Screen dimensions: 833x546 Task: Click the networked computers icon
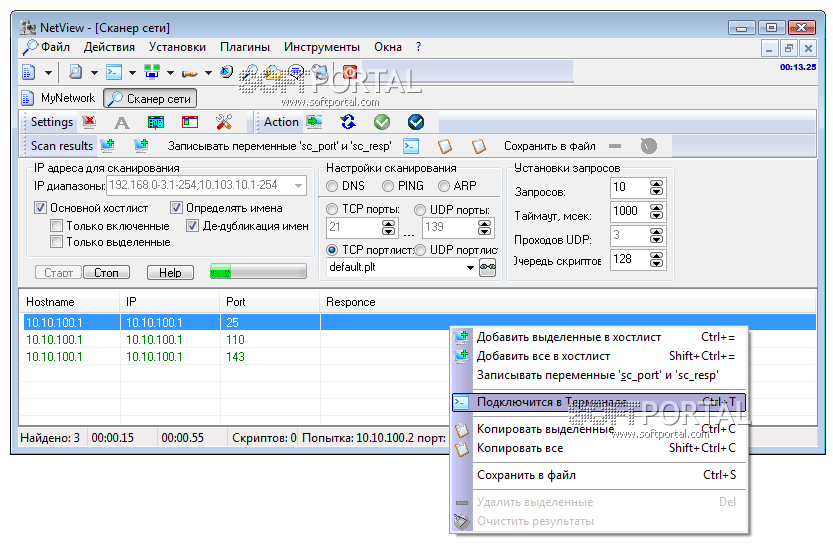coord(152,72)
